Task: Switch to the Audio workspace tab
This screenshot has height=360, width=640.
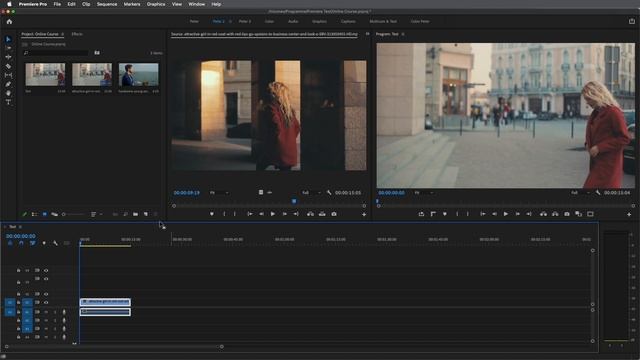Action: point(293,21)
